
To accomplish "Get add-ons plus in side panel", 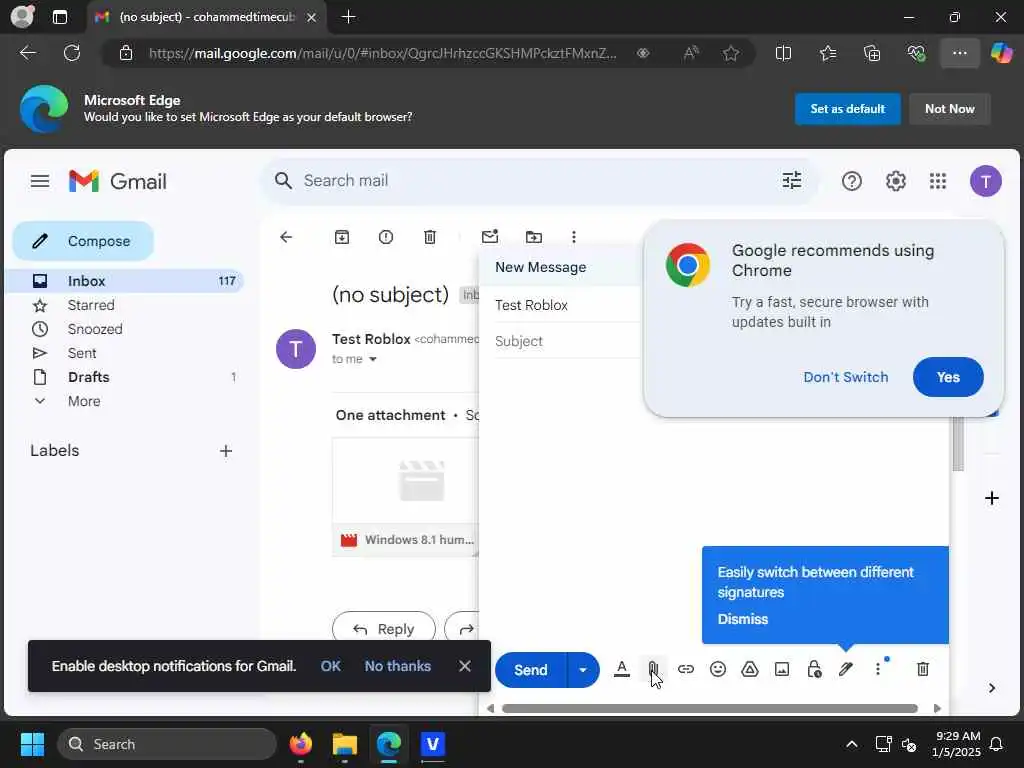I will tap(992, 498).
